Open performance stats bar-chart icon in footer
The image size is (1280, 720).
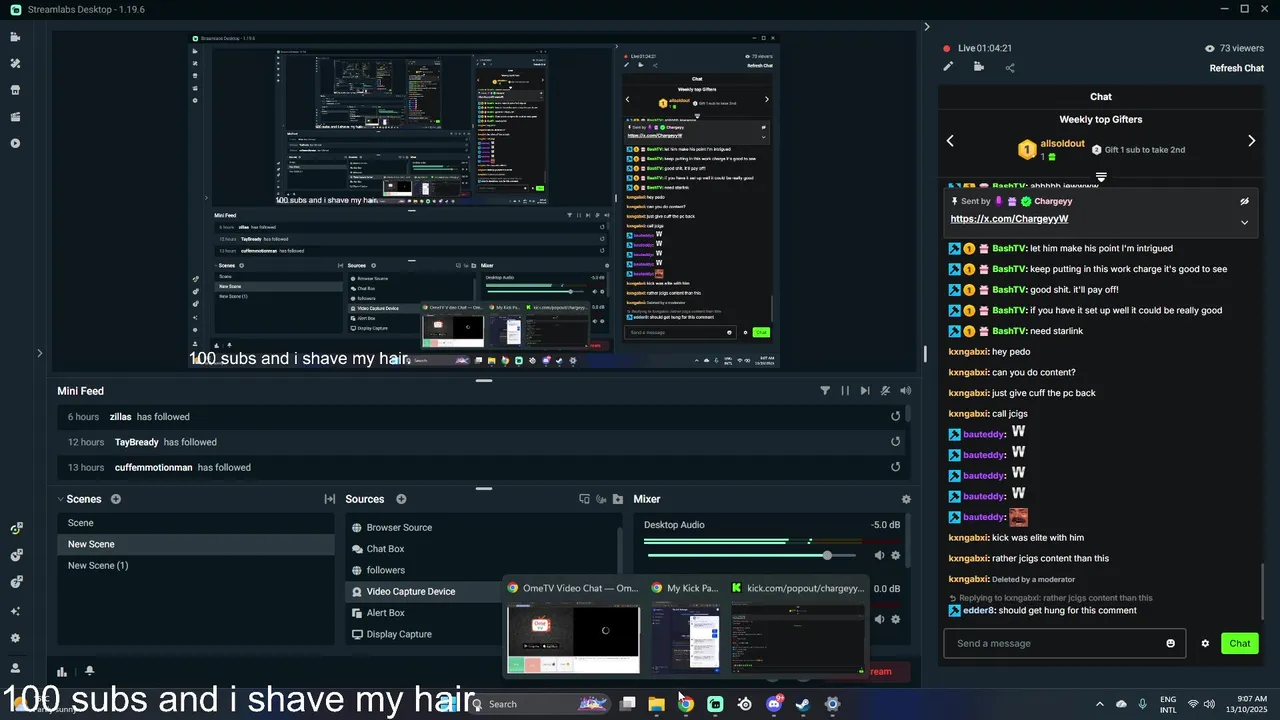[62, 672]
